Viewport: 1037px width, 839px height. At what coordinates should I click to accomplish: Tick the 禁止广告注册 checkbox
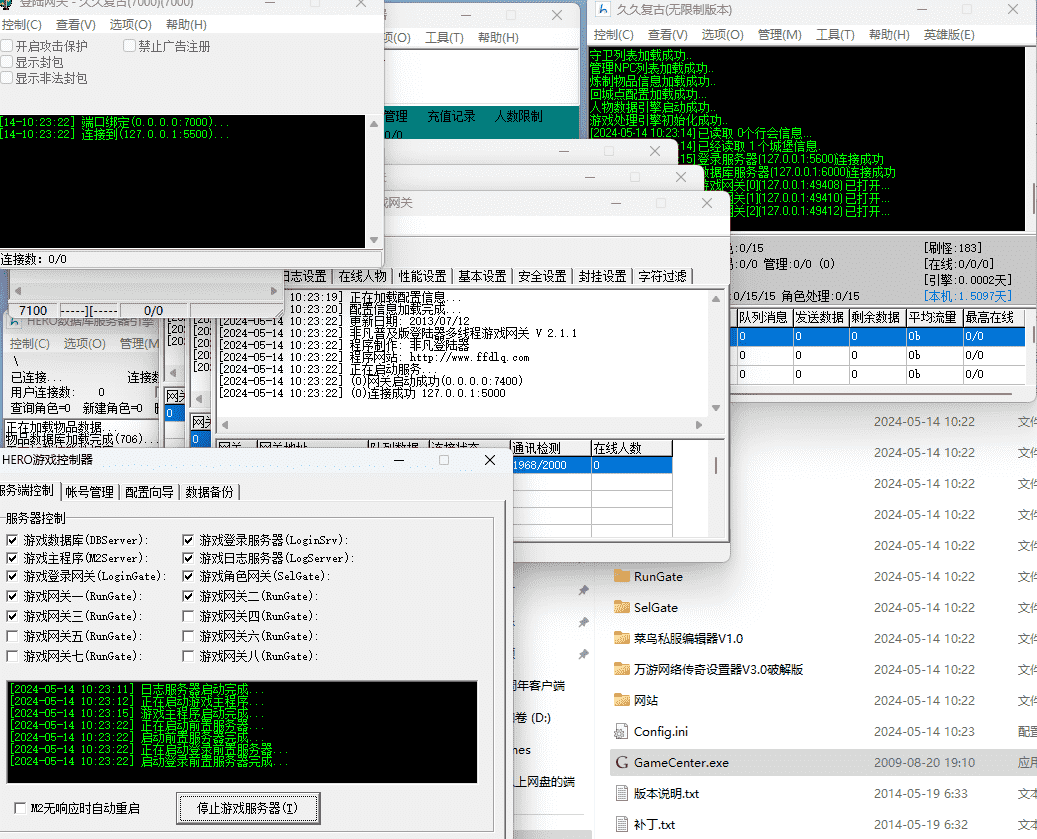pos(130,46)
